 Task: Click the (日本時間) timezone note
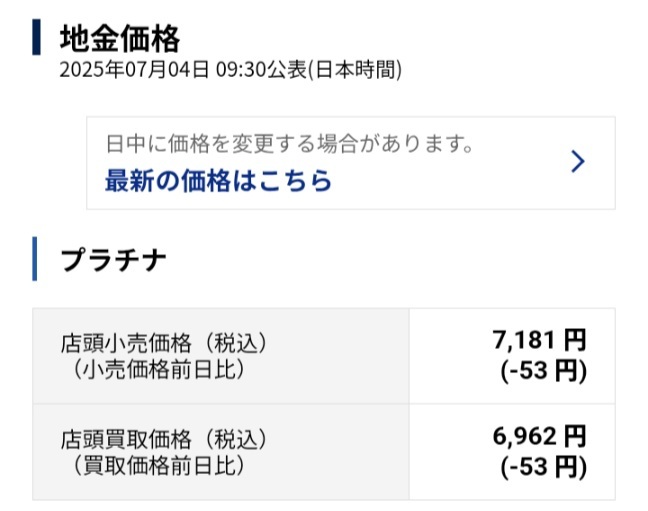[355, 69]
